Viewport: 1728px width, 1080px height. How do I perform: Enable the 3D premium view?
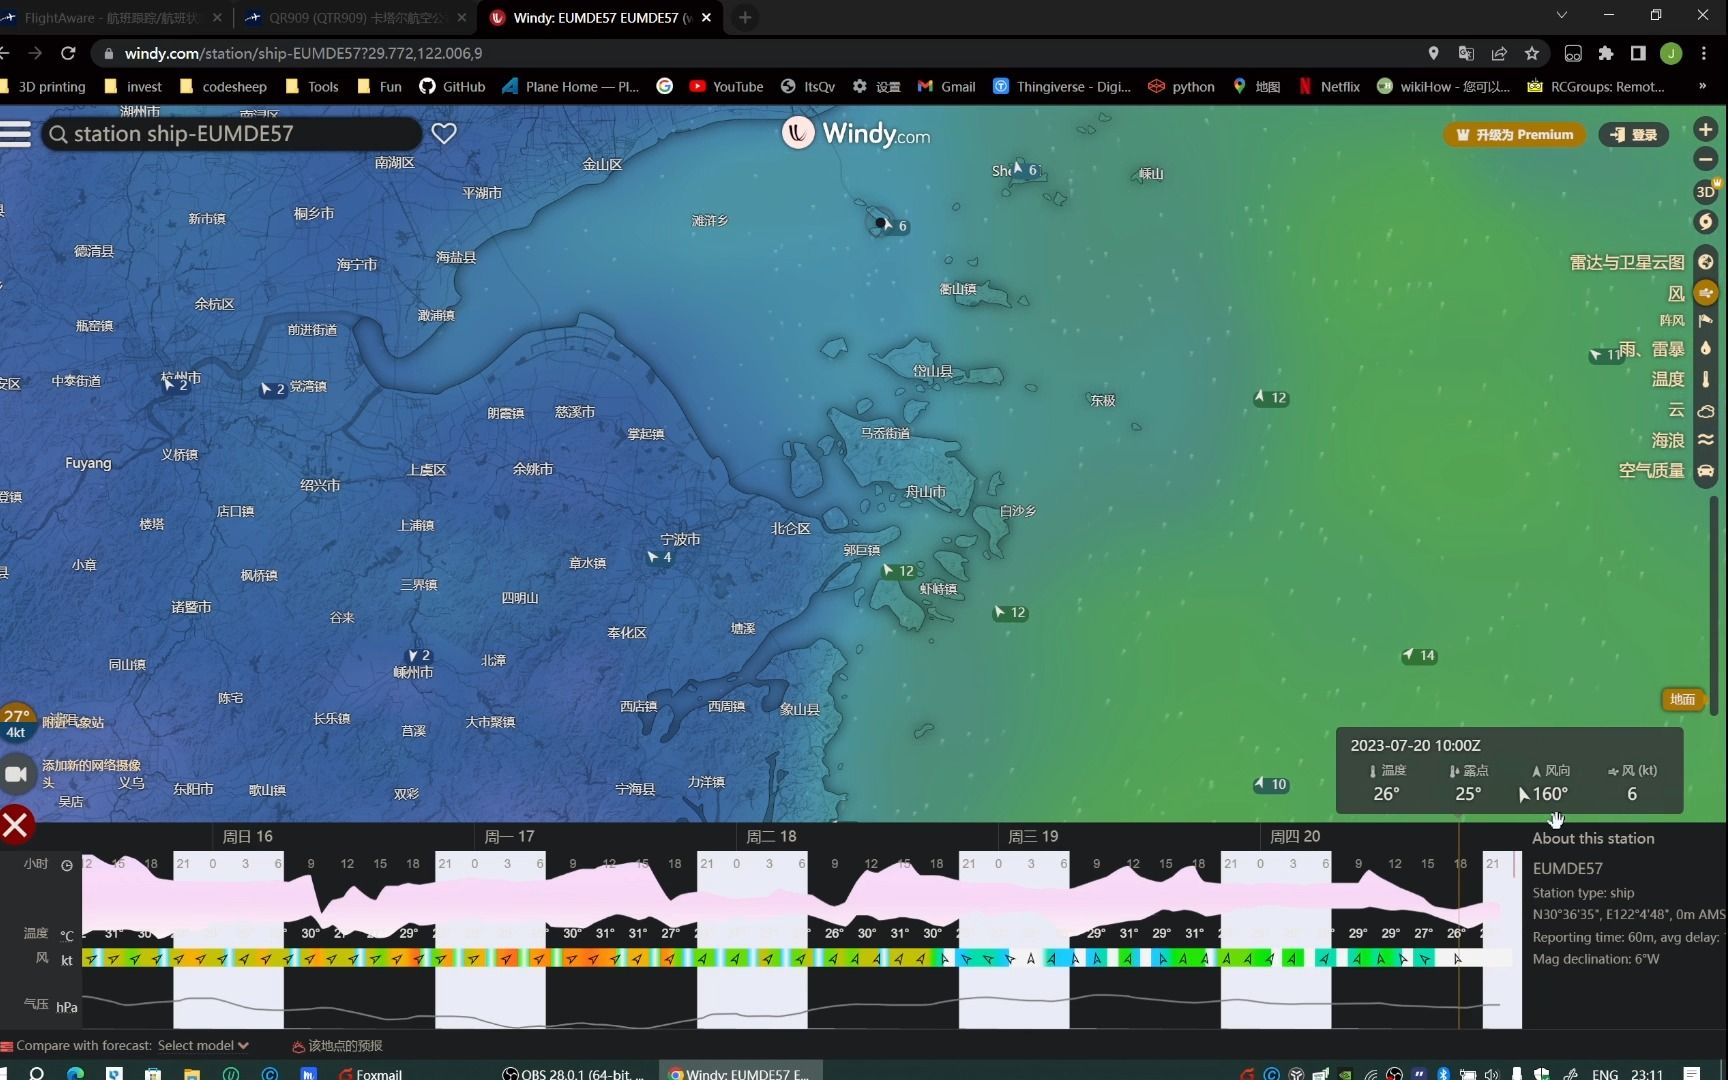(x=1706, y=191)
